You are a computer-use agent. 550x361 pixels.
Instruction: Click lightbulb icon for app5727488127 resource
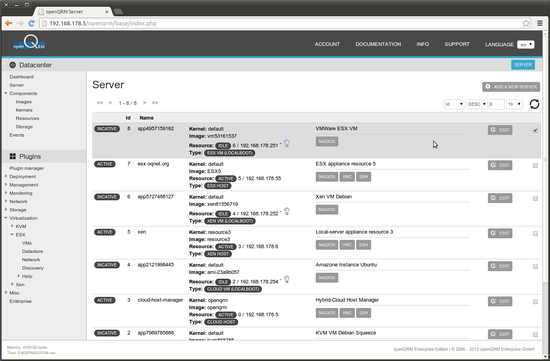(287, 211)
